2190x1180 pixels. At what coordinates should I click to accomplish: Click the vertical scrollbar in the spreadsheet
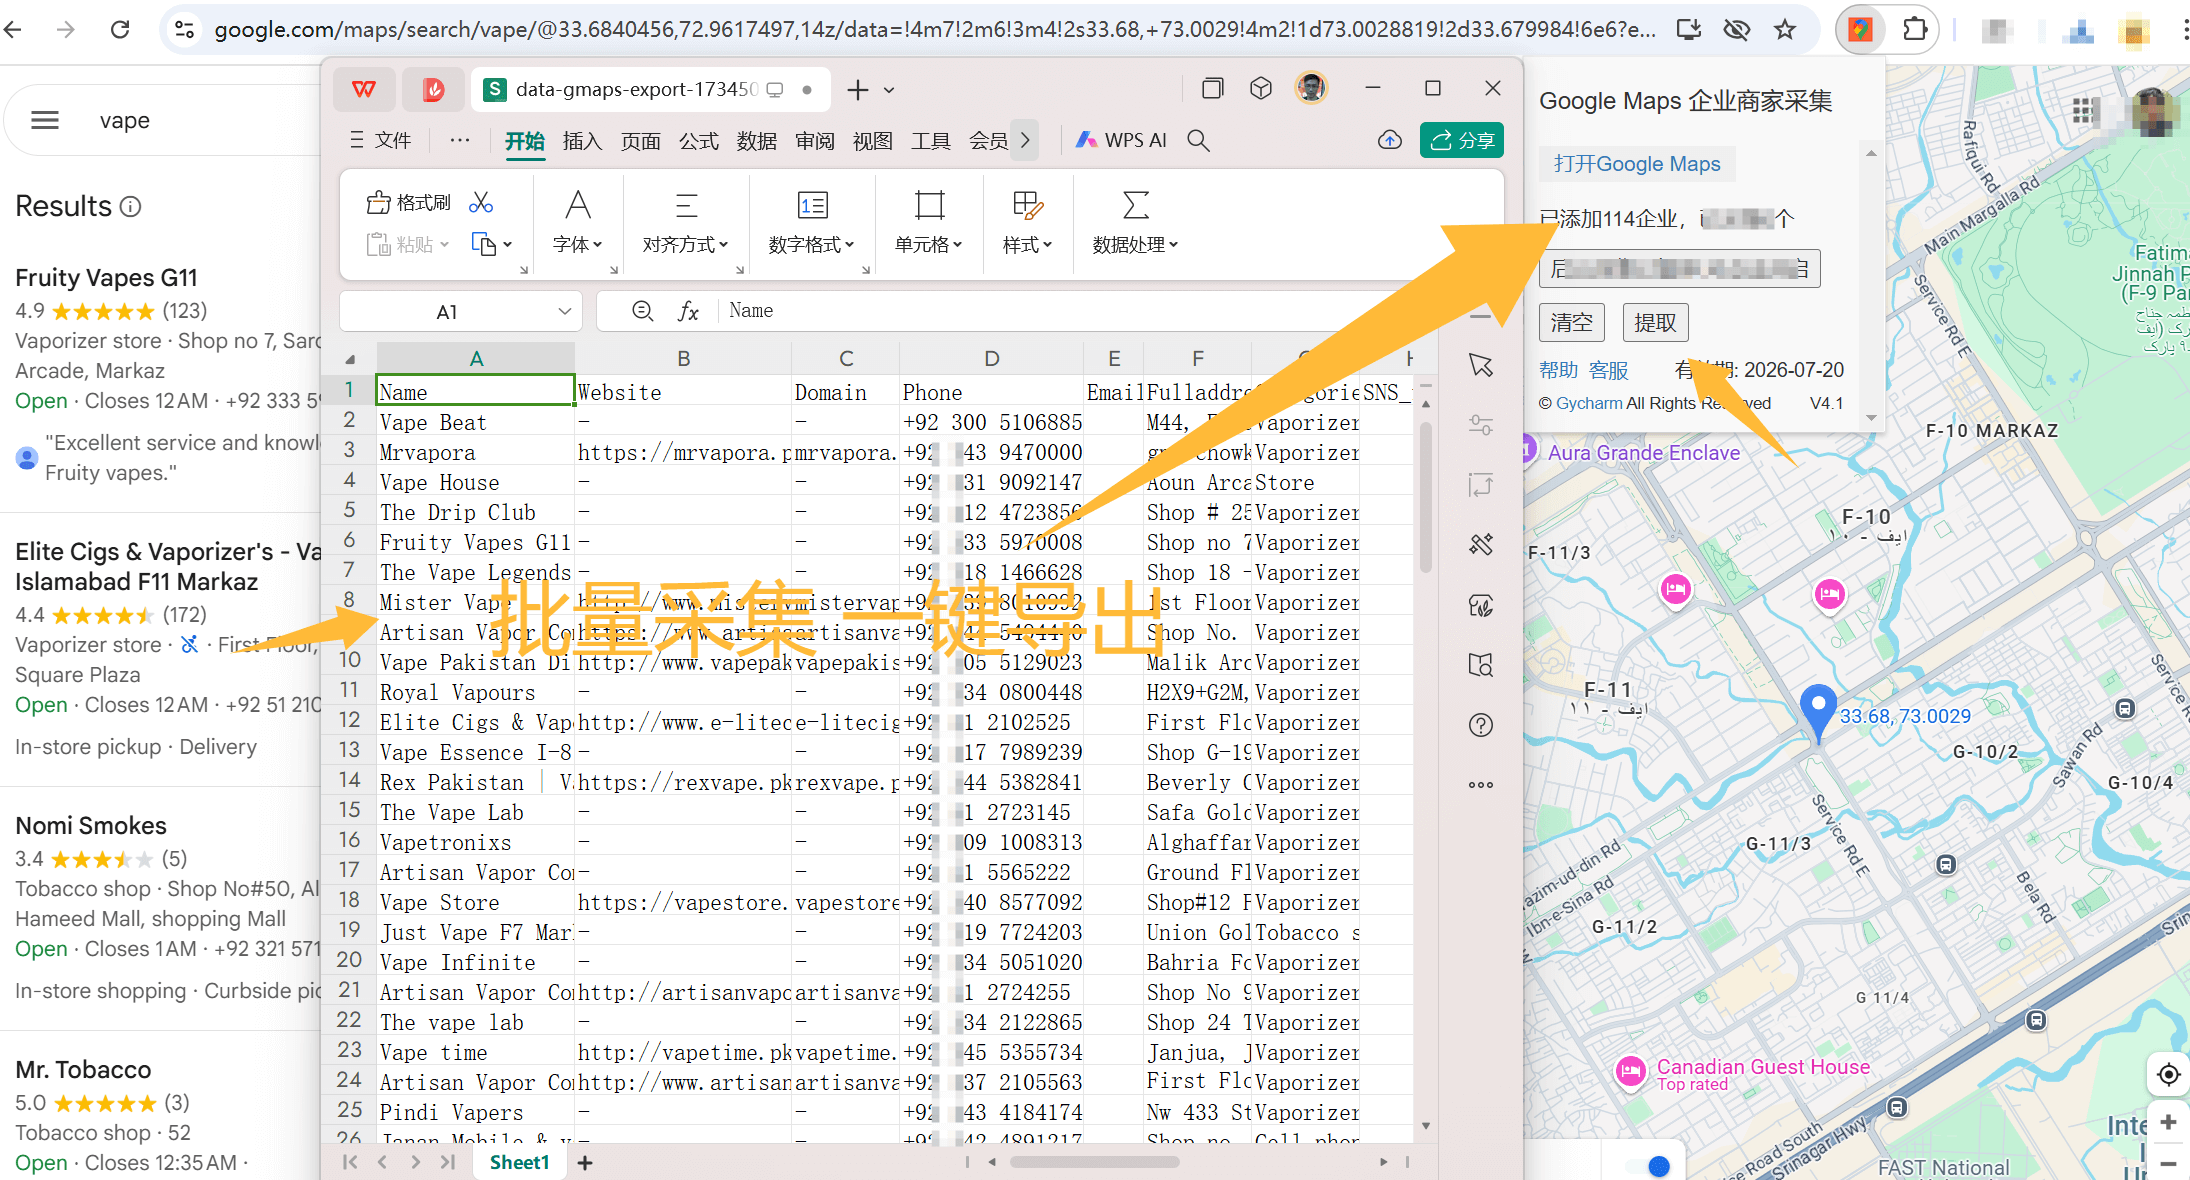point(1426,500)
